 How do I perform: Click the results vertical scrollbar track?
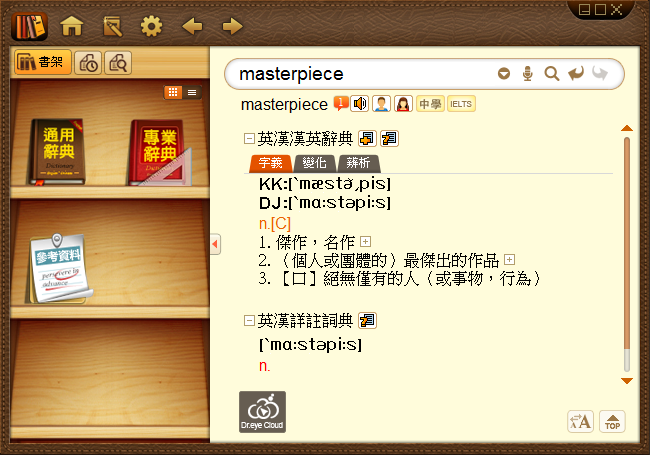click(627, 254)
